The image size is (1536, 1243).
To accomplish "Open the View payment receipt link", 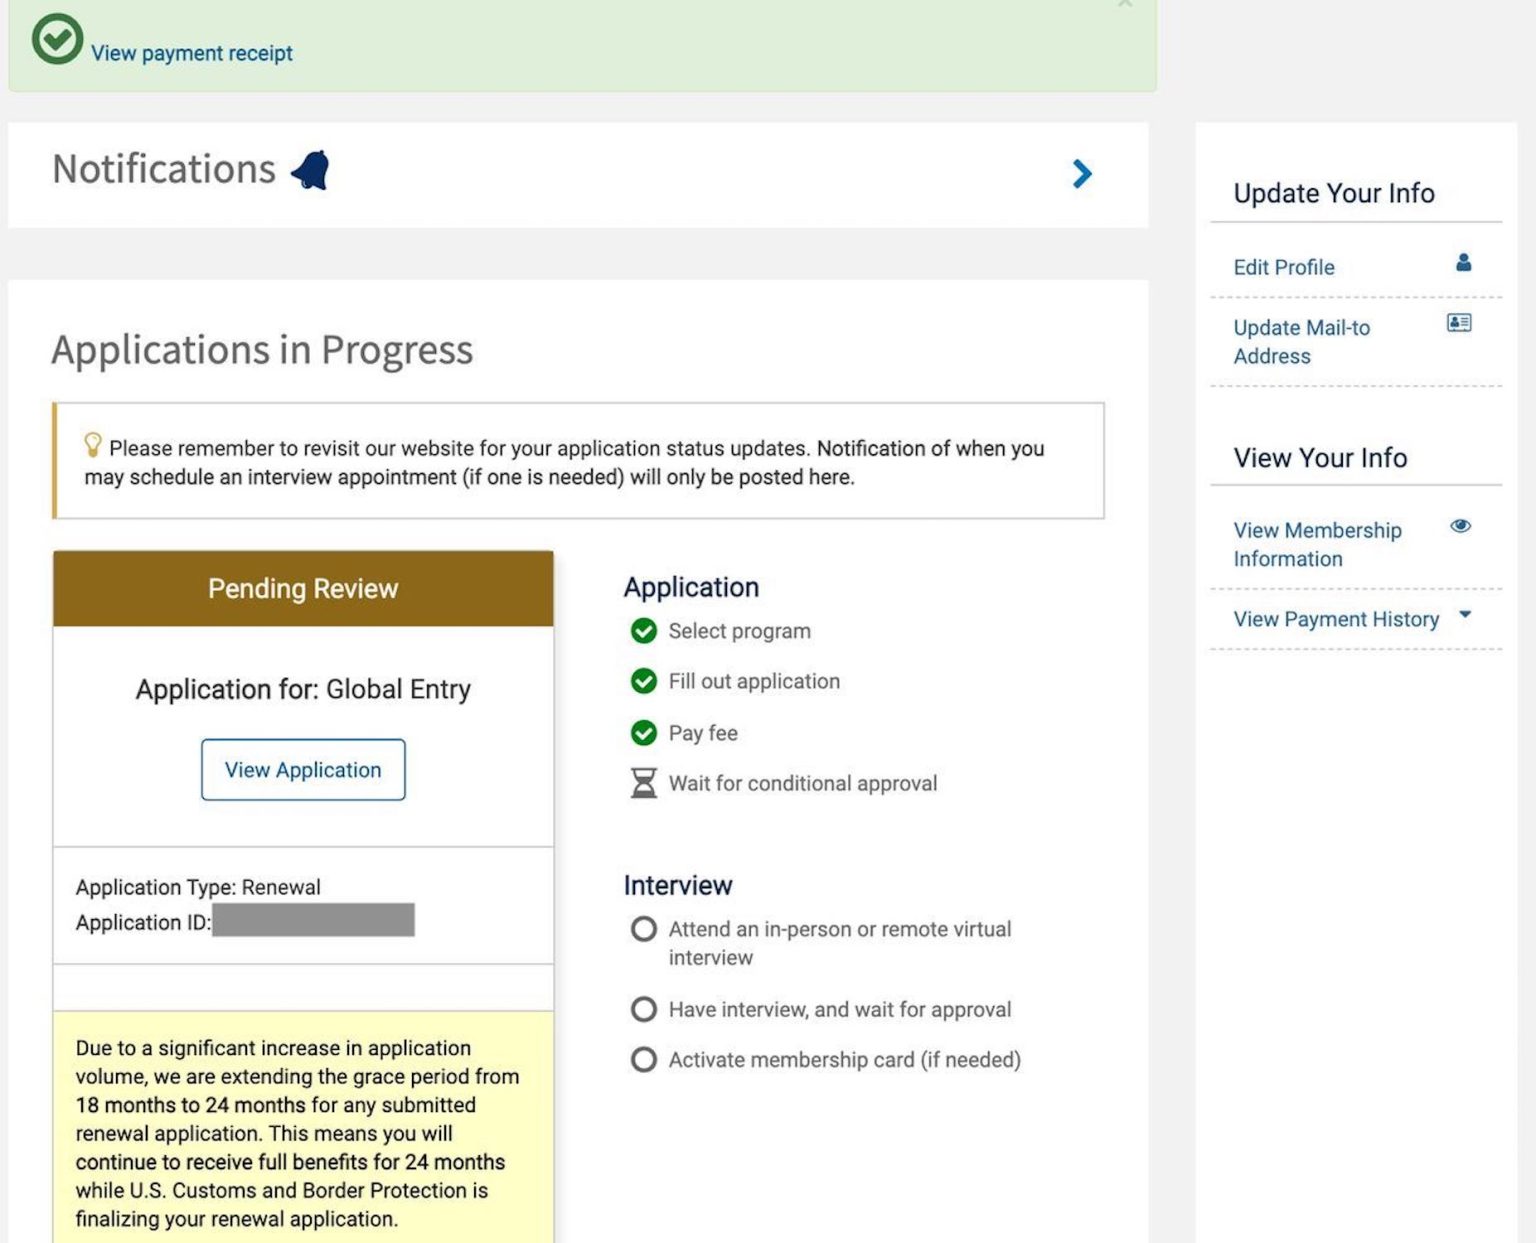I will (x=191, y=53).
